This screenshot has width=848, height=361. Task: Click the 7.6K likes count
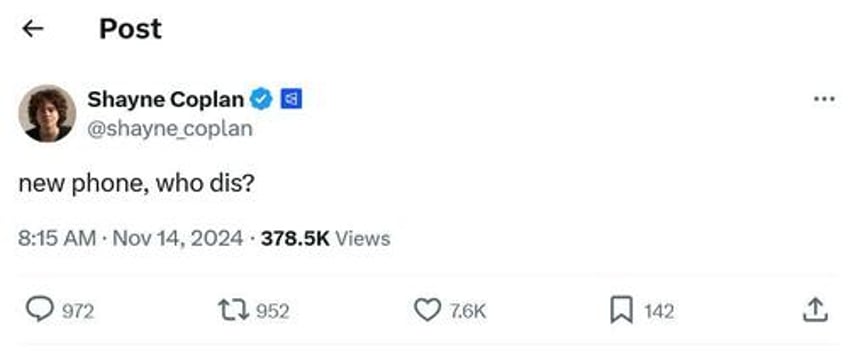click(468, 312)
